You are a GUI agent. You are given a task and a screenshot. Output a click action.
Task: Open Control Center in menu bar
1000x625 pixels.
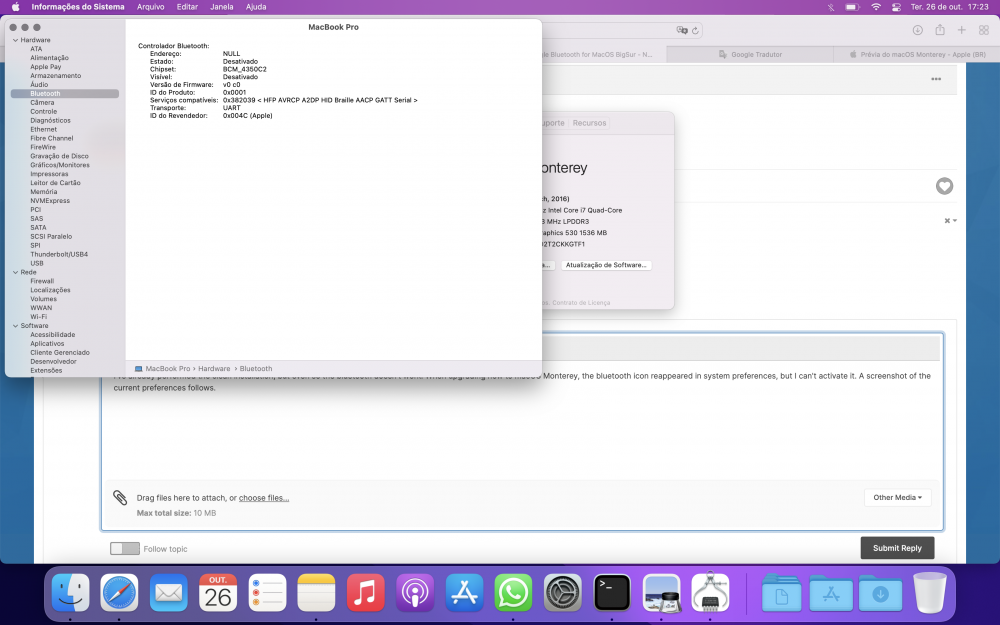(896, 7)
